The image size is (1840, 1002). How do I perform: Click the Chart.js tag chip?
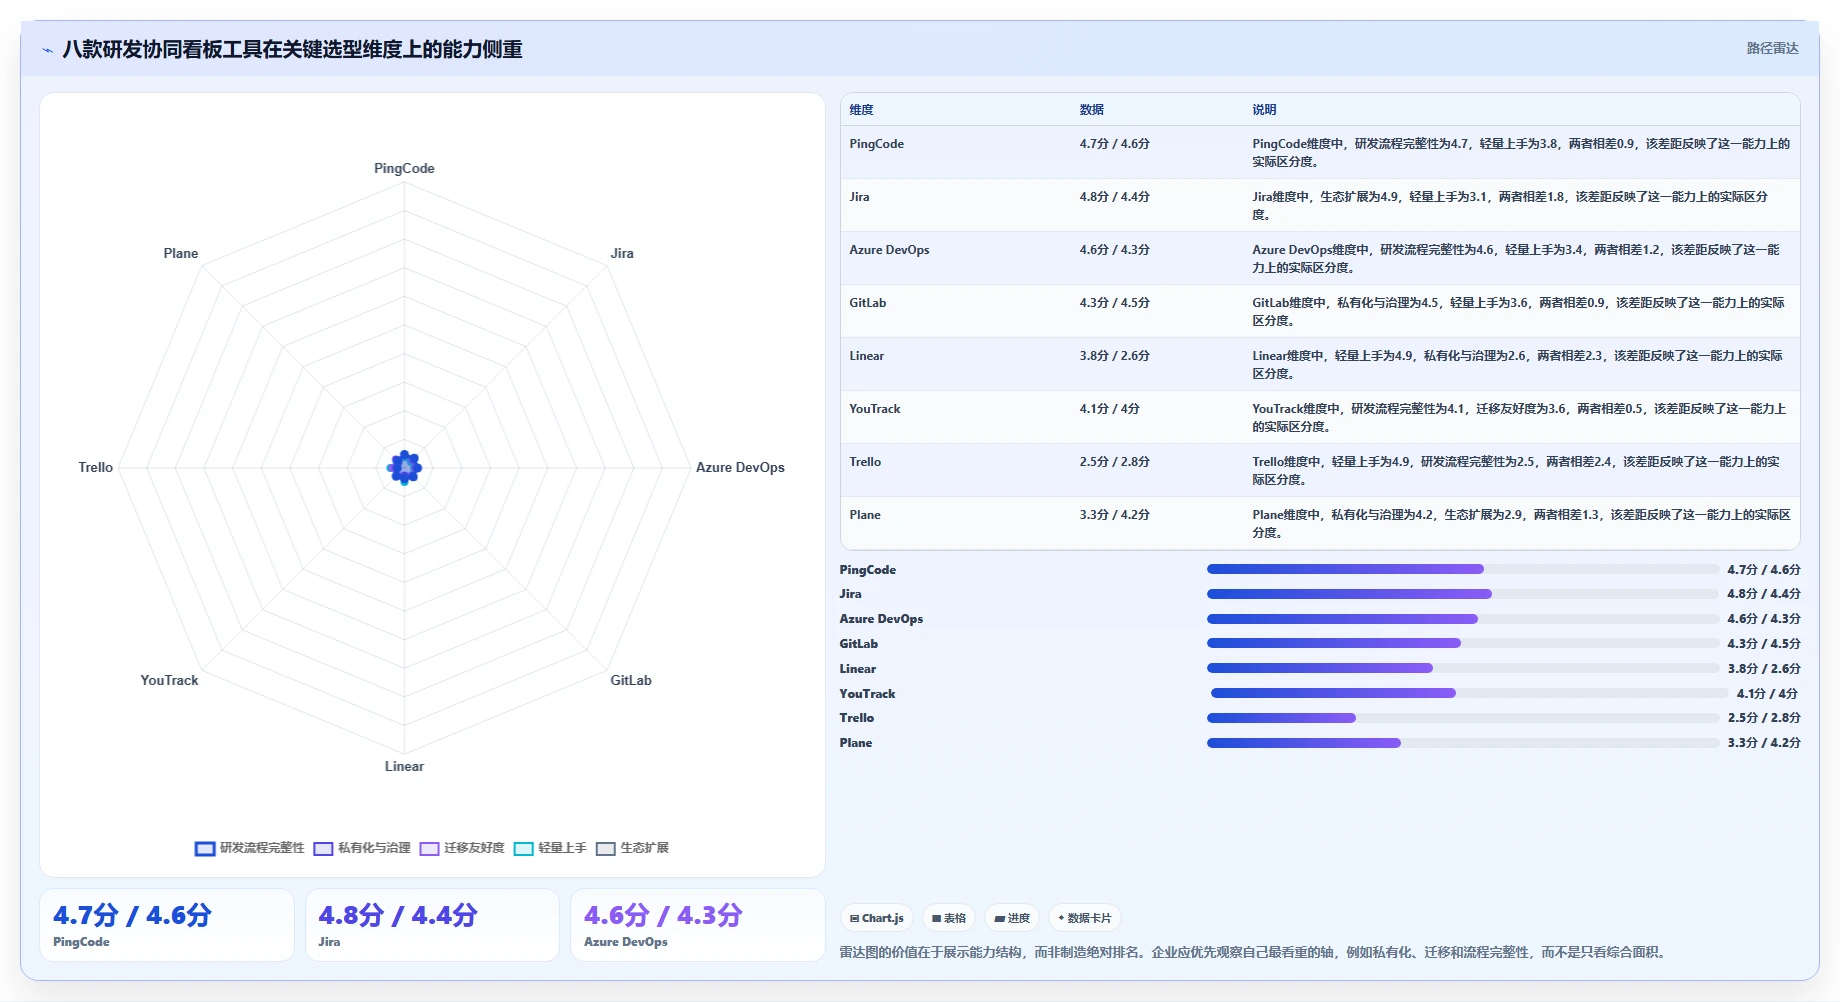coord(877,918)
